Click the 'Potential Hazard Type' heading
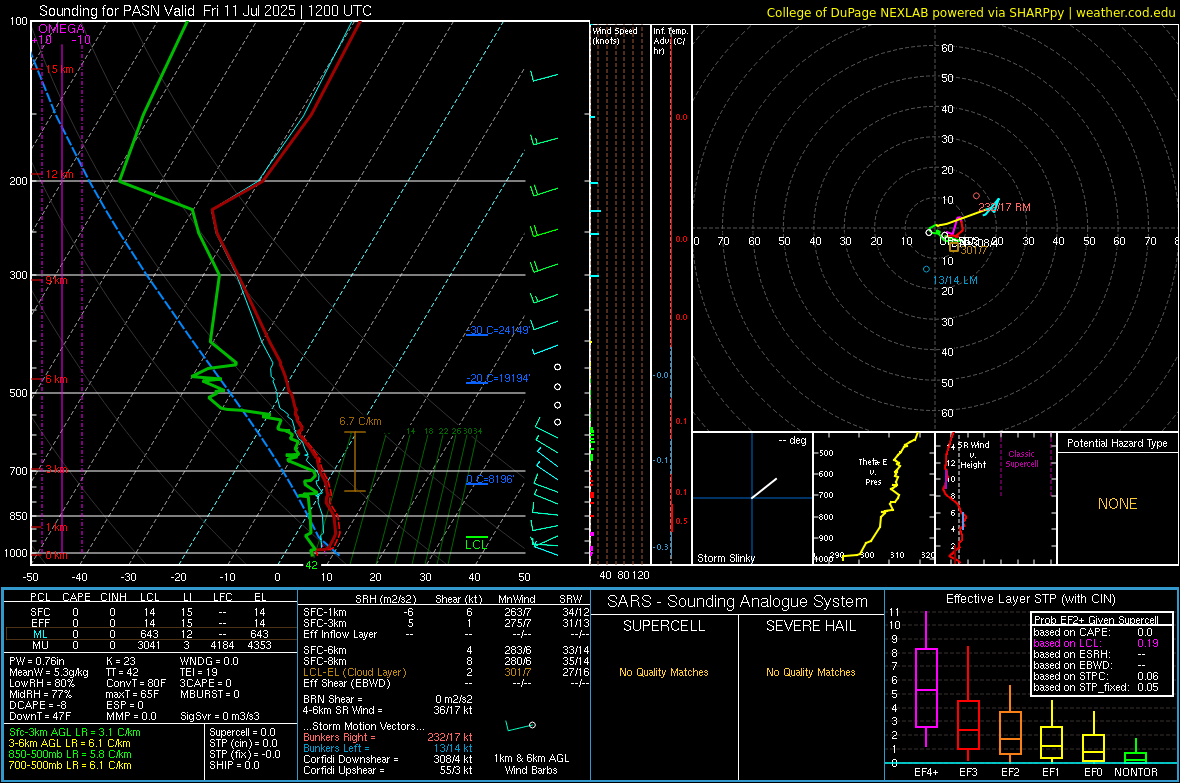 point(1118,443)
